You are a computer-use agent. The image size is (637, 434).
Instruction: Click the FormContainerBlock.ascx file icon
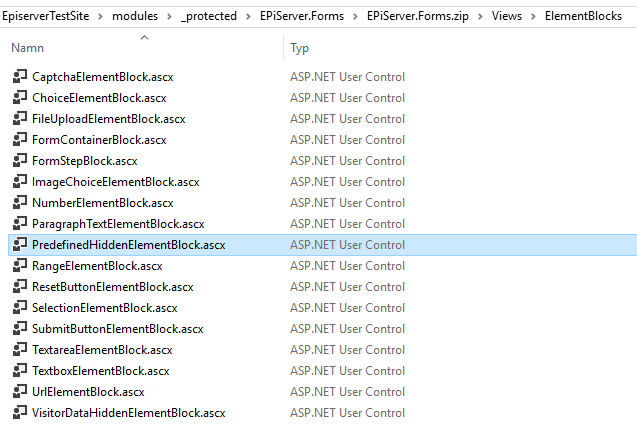coord(20,139)
